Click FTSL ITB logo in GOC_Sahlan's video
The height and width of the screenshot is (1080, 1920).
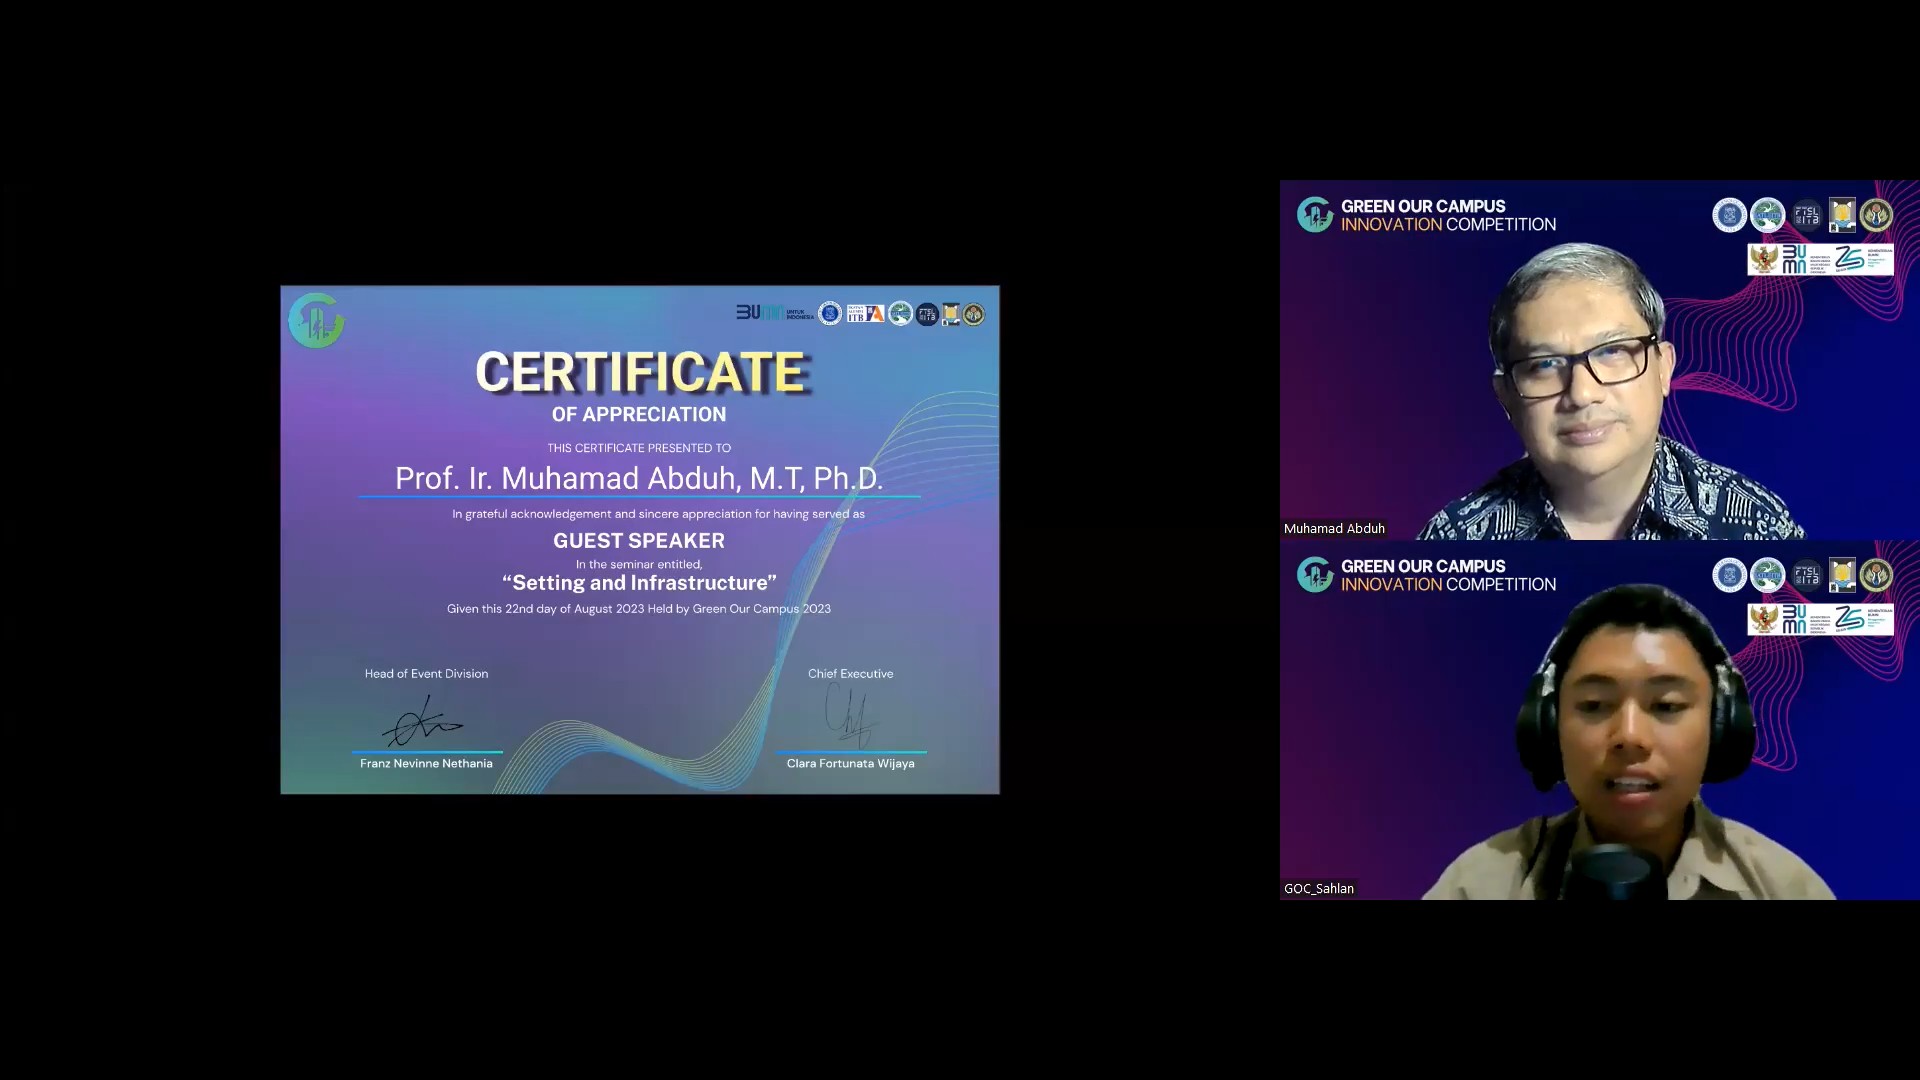point(1806,575)
